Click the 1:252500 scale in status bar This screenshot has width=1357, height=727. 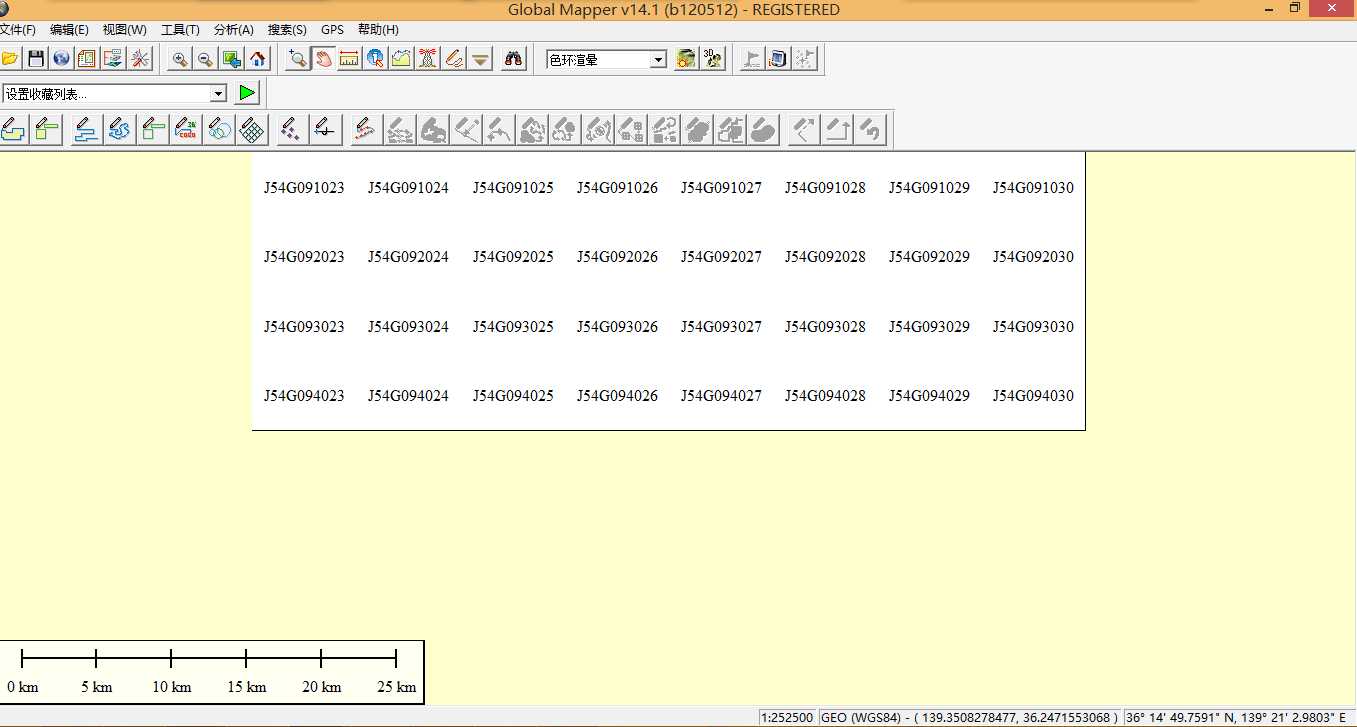click(787, 717)
